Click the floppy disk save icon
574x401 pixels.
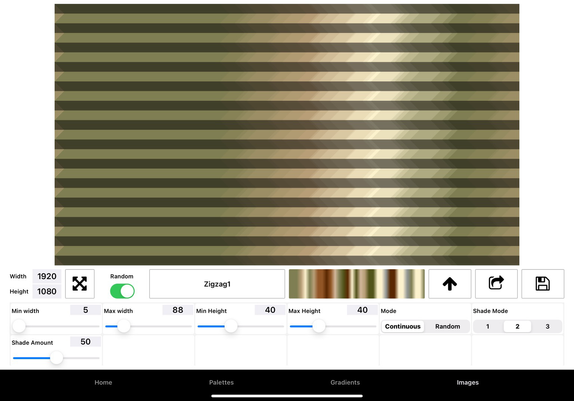pyautogui.click(x=543, y=284)
